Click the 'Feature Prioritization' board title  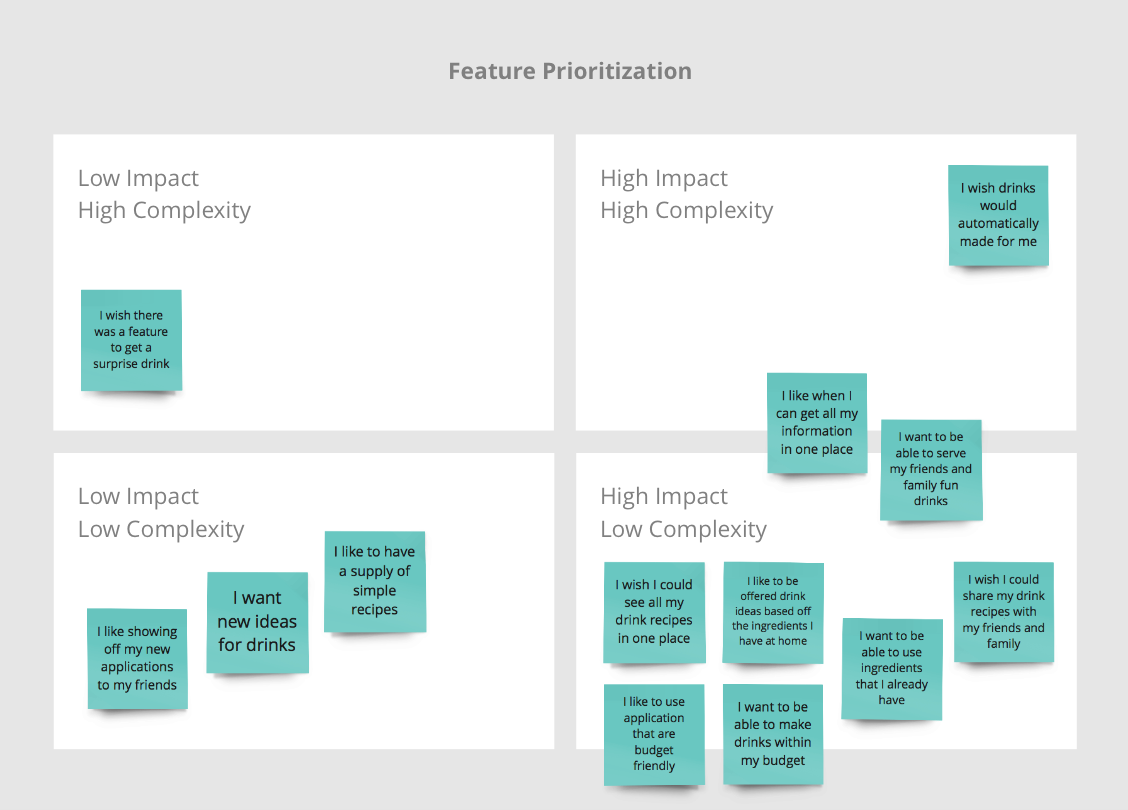pos(569,71)
